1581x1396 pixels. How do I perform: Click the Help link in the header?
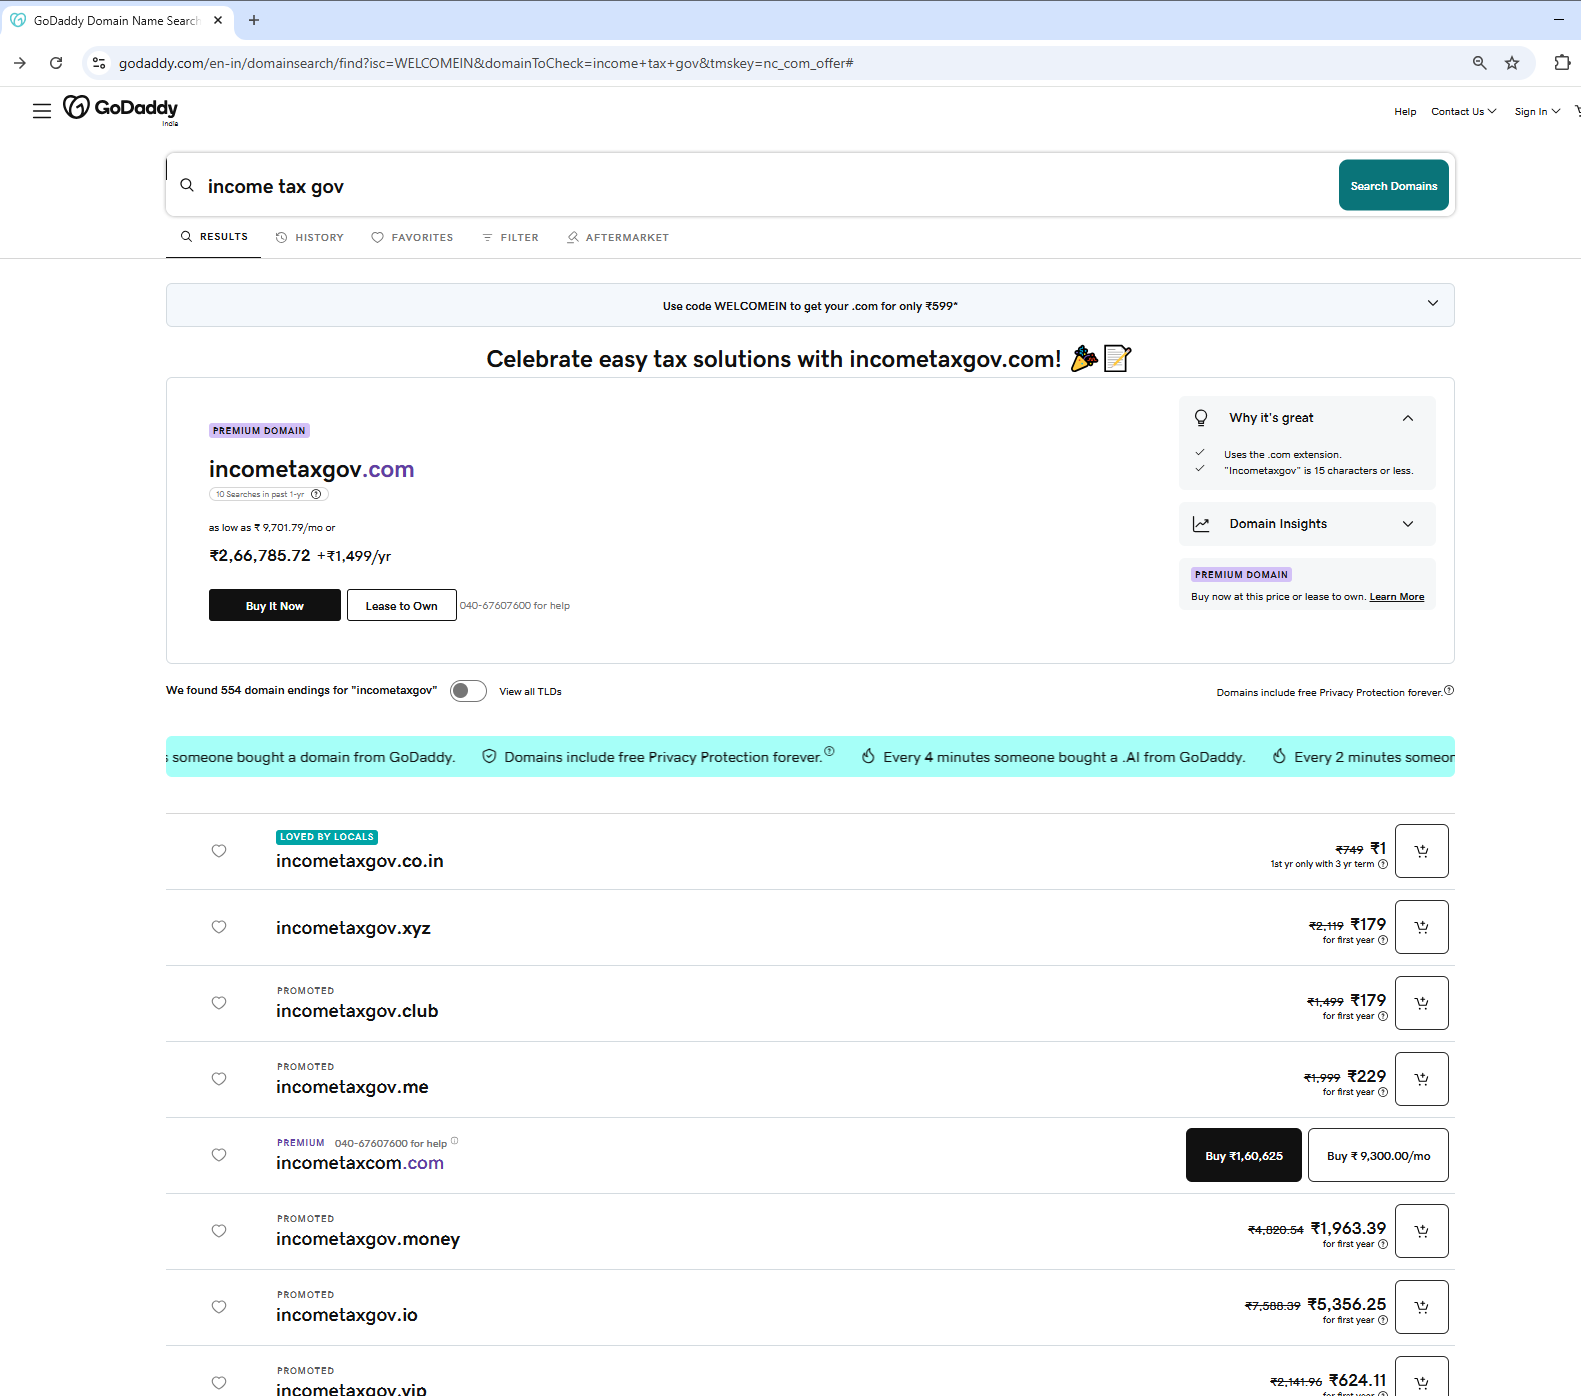1405,112
